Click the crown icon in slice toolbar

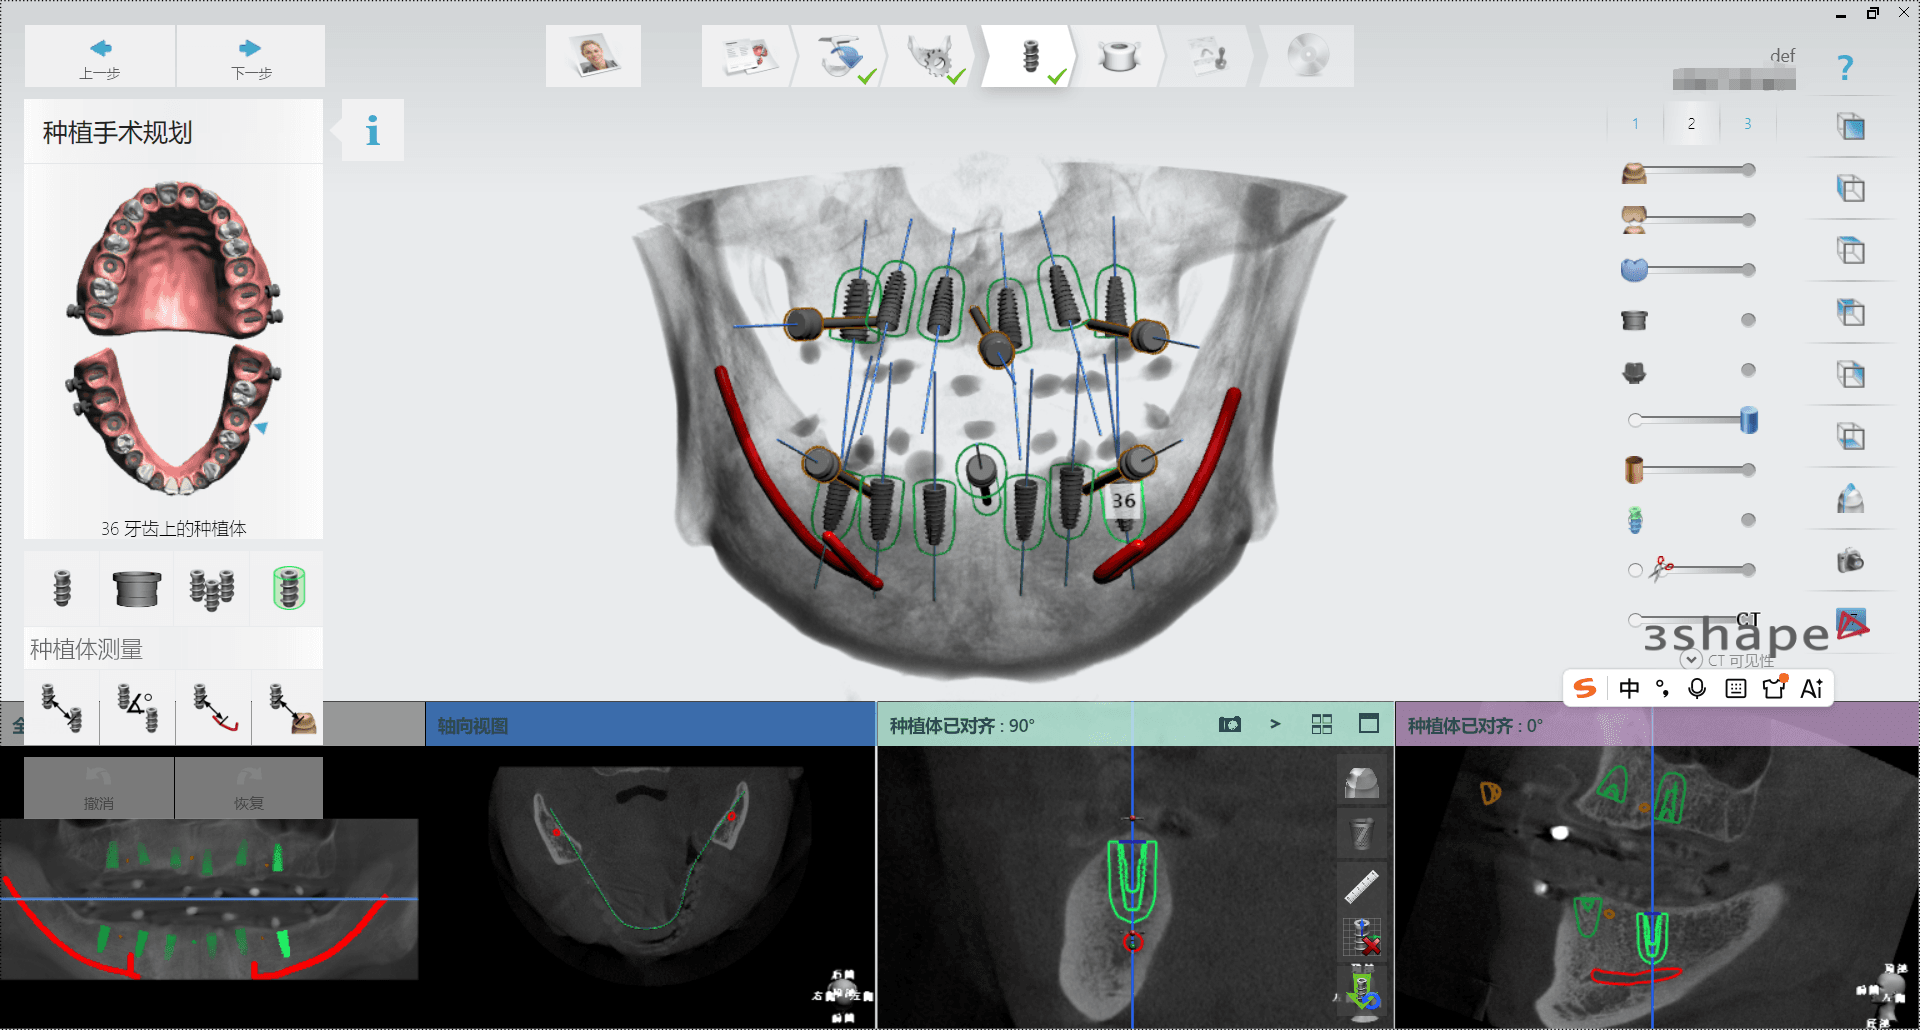click(1362, 782)
